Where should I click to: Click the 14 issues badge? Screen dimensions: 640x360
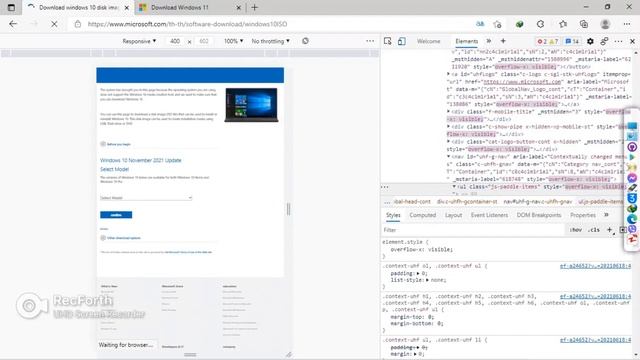click(x=572, y=41)
